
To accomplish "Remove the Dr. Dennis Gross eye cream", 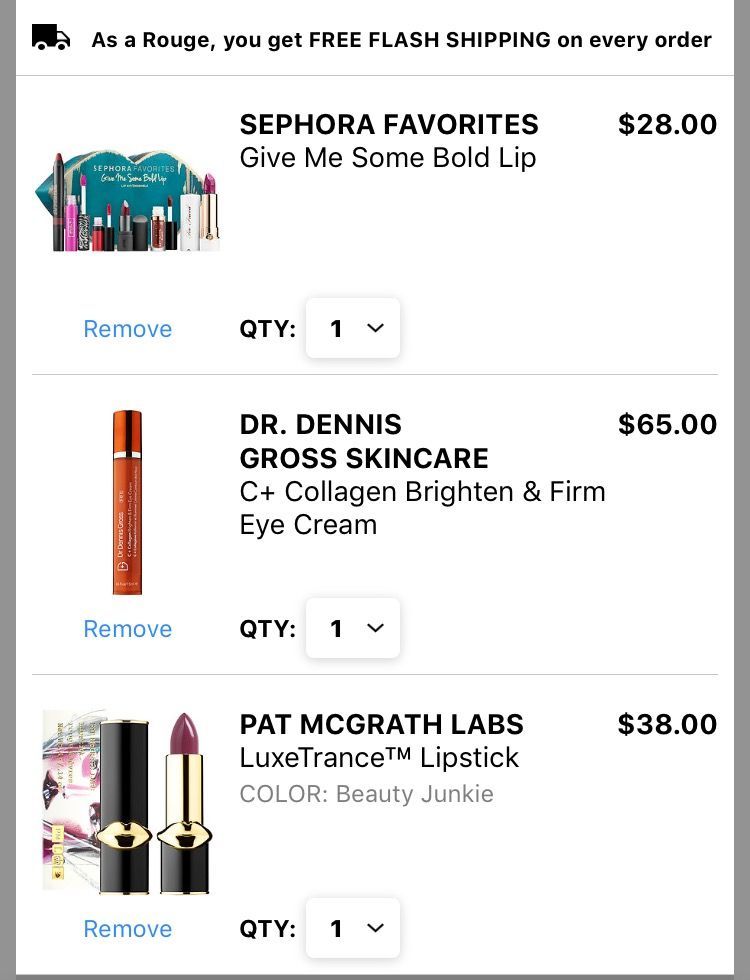I will tap(128, 629).
